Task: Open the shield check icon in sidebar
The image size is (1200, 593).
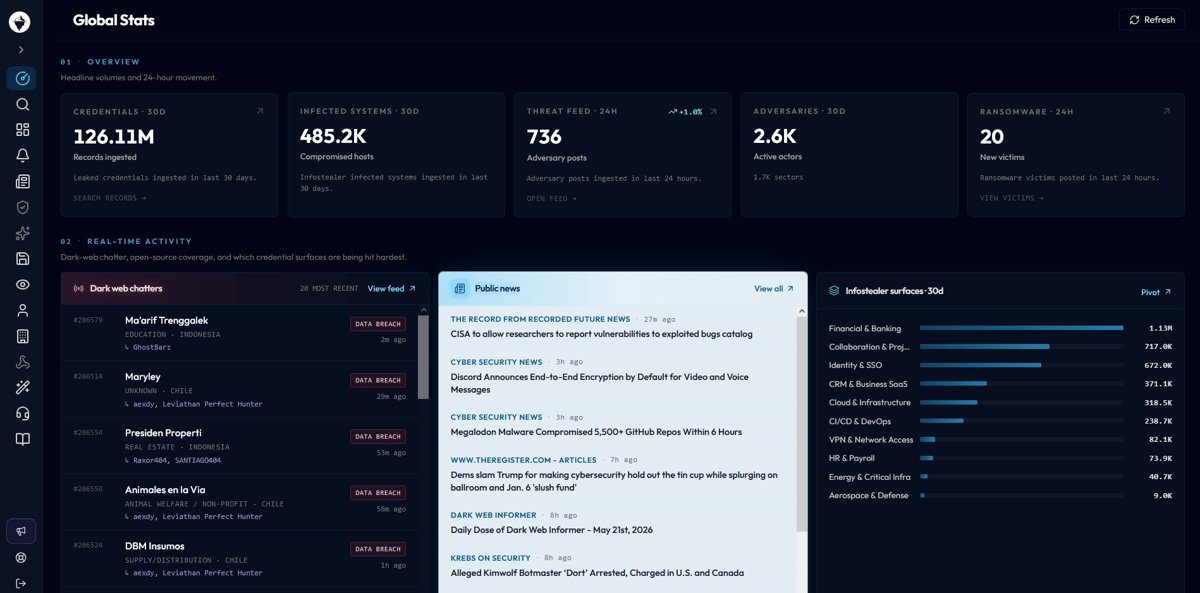Action: 22,207
